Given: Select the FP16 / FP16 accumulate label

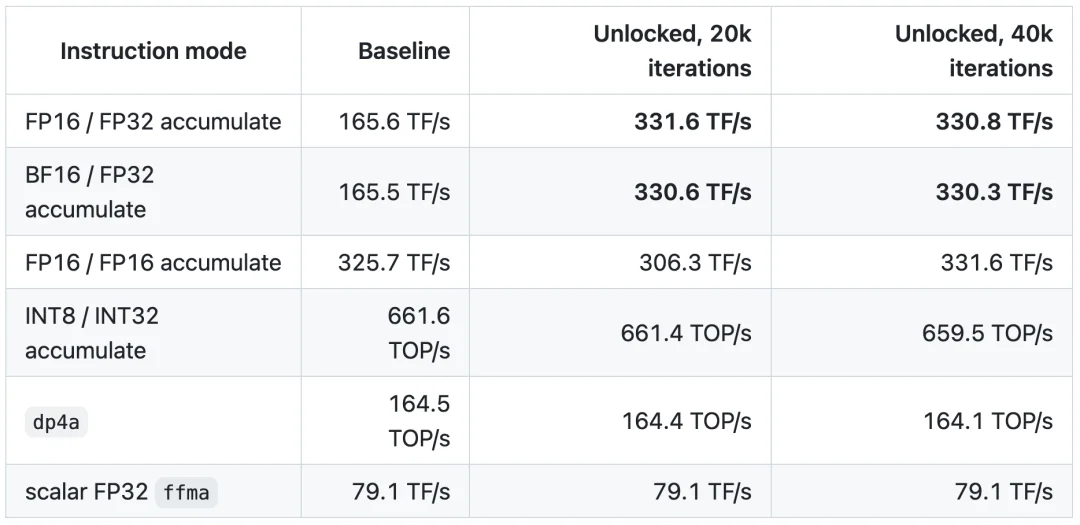Looking at the screenshot, I should pyautogui.click(x=153, y=262).
